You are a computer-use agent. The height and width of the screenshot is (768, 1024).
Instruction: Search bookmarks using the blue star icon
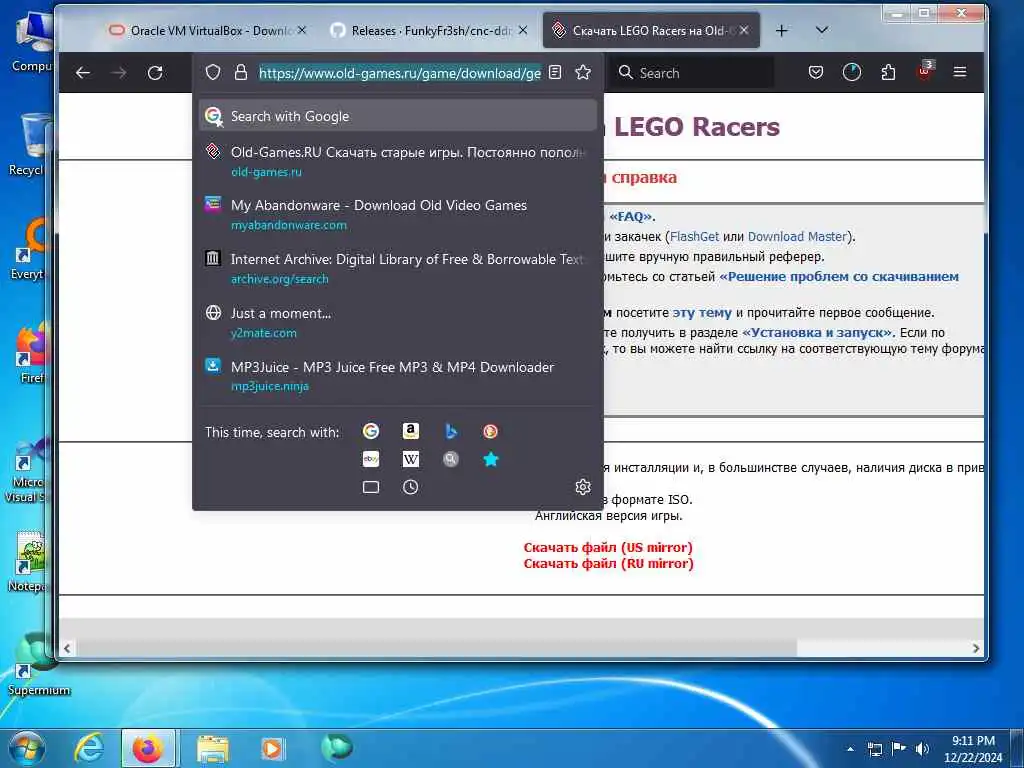pos(490,459)
